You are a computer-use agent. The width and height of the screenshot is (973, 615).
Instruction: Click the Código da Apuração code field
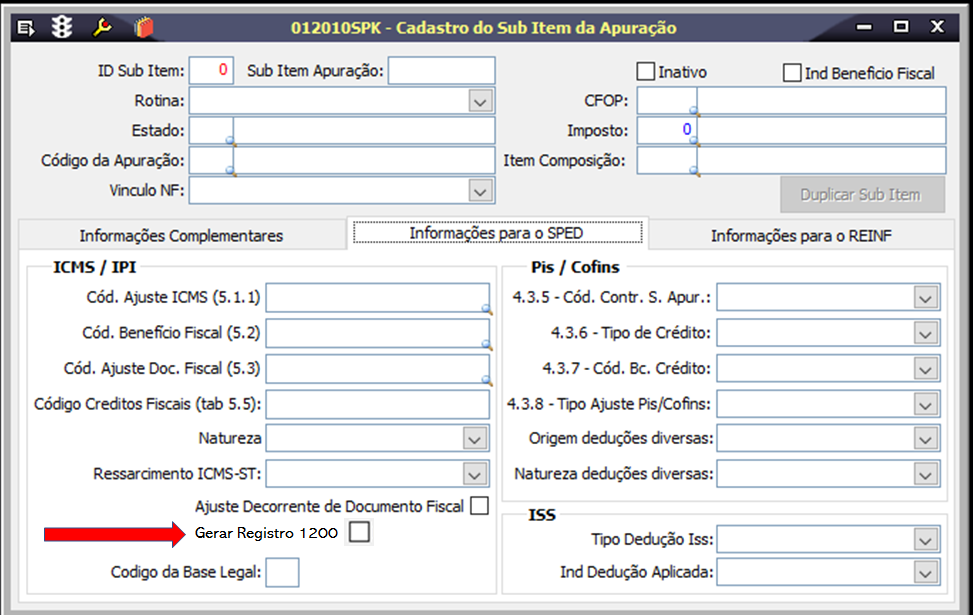pos(211,161)
